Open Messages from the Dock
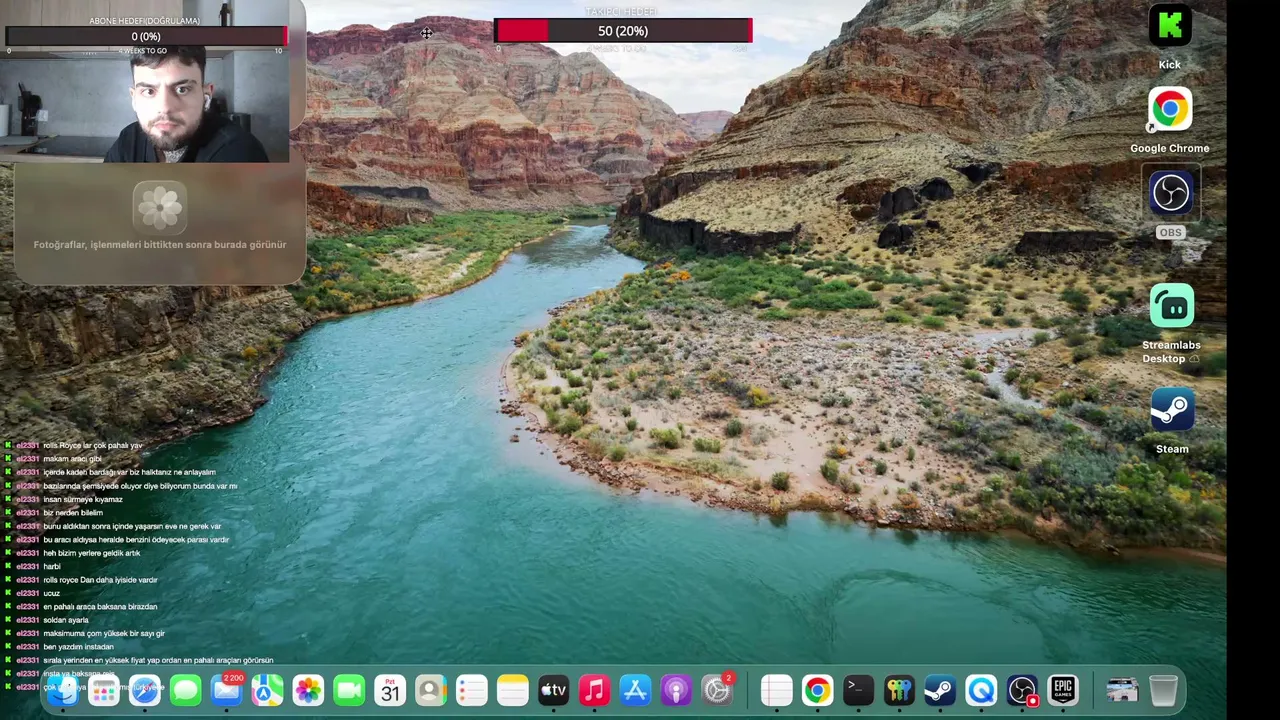Image resolution: width=1280 pixels, height=720 pixels. point(186,690)
